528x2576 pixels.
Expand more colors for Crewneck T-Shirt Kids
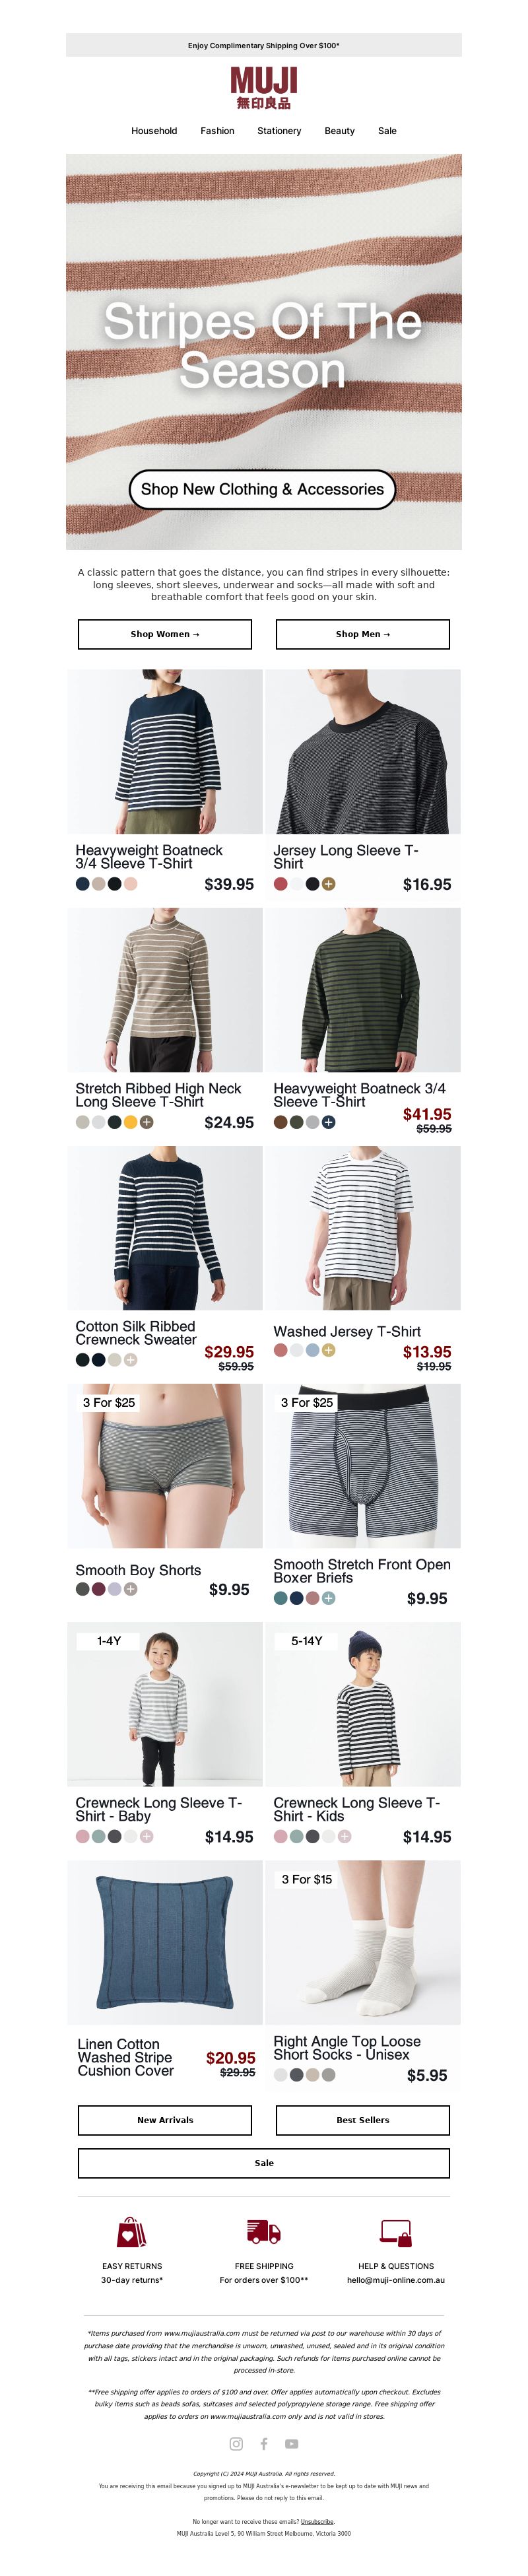pos(345,1836)
